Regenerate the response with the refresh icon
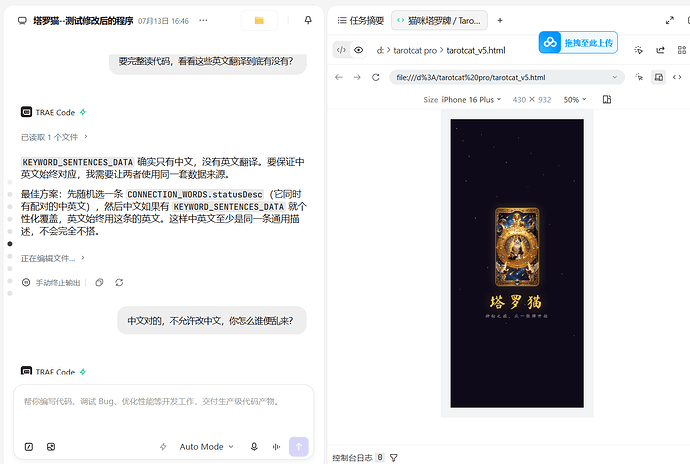This screenshot has width=690, height=464. coord(119,283)
